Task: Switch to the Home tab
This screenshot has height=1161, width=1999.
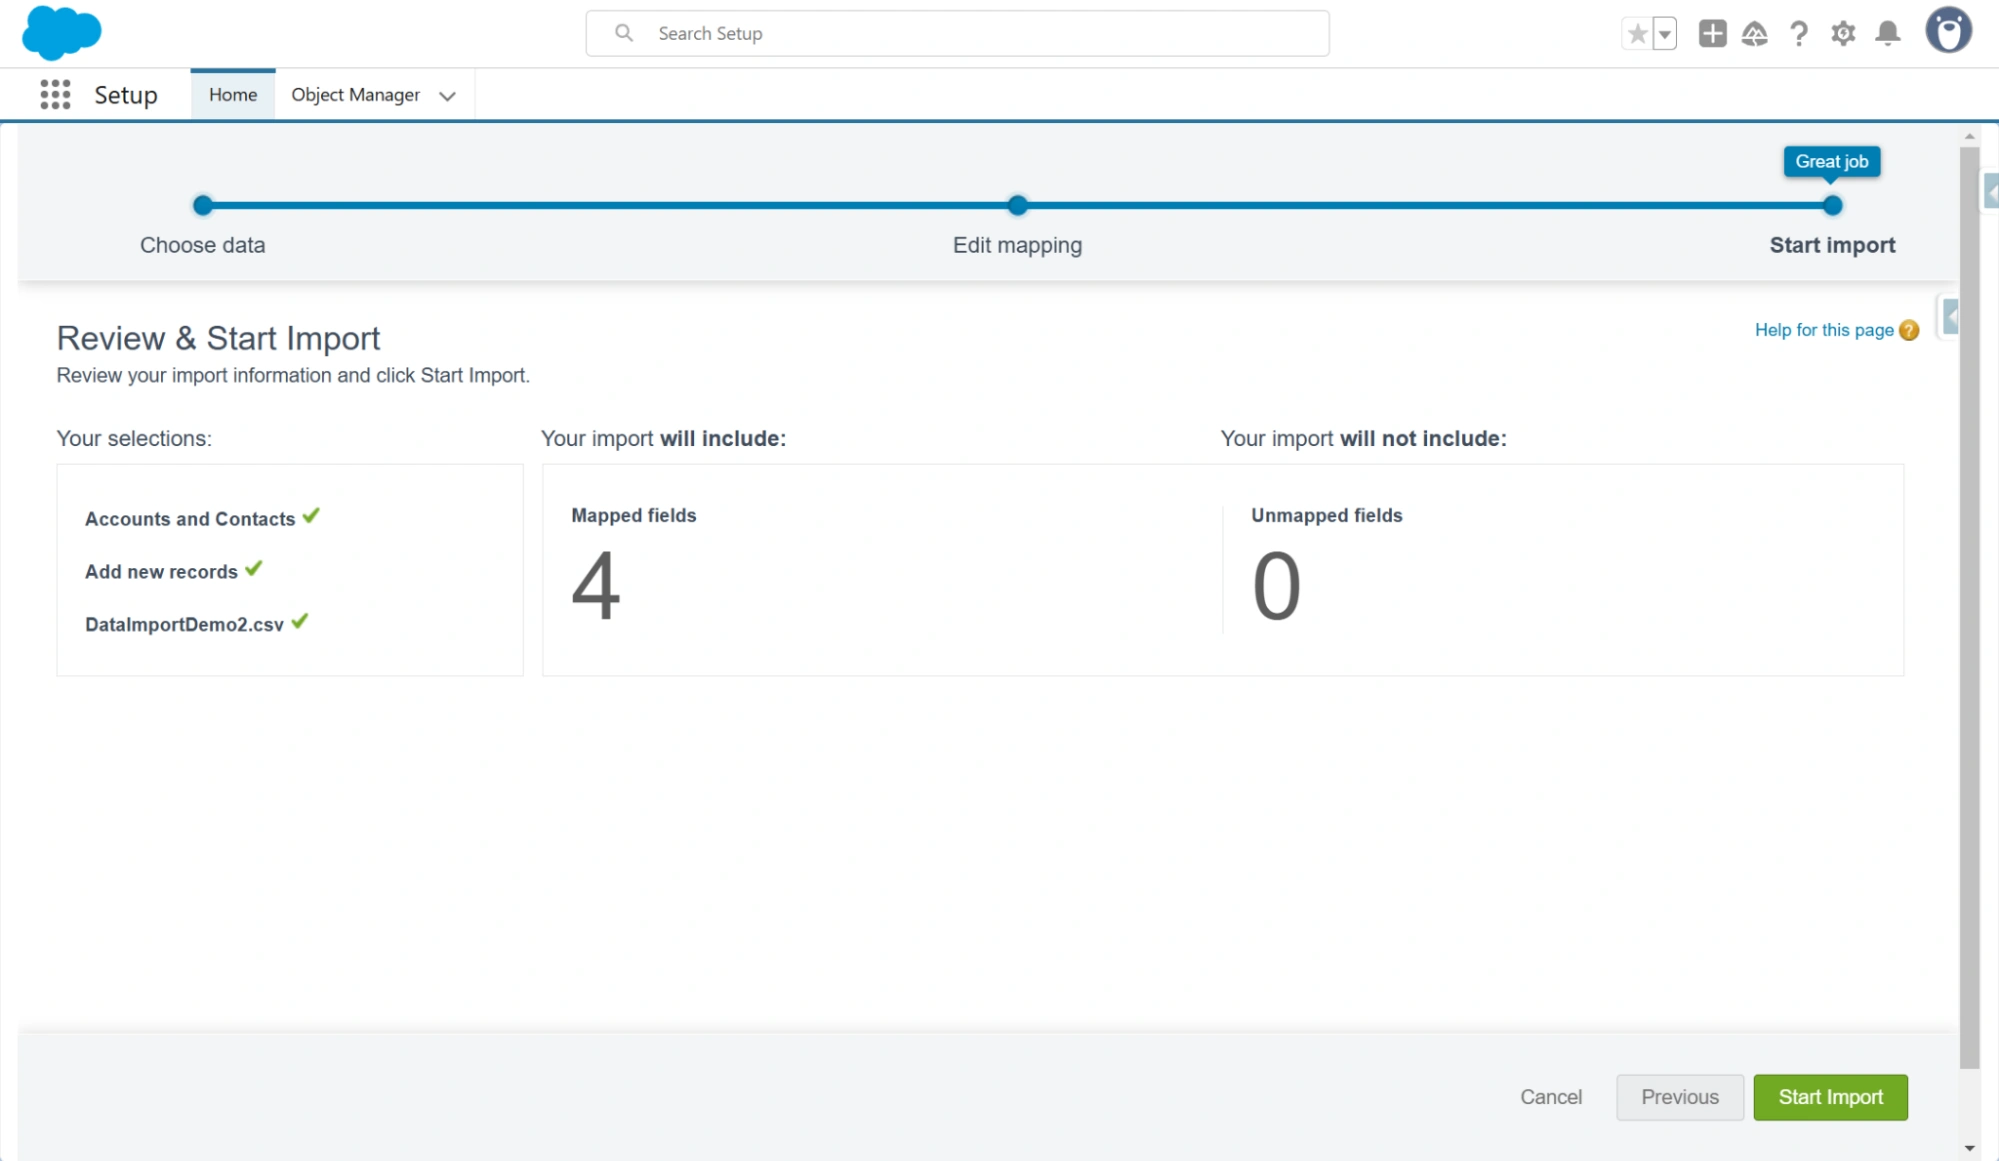Action: [233, 95]
